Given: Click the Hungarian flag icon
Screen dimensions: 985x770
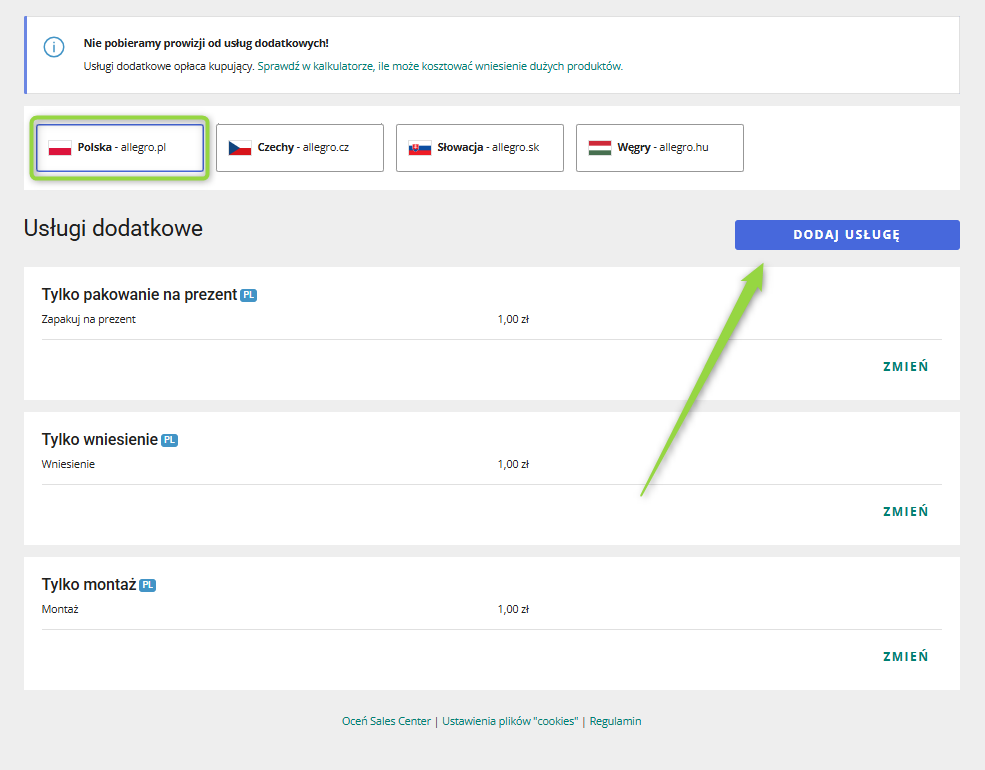Looking at the screenshot, I should [x=600, y=148].
